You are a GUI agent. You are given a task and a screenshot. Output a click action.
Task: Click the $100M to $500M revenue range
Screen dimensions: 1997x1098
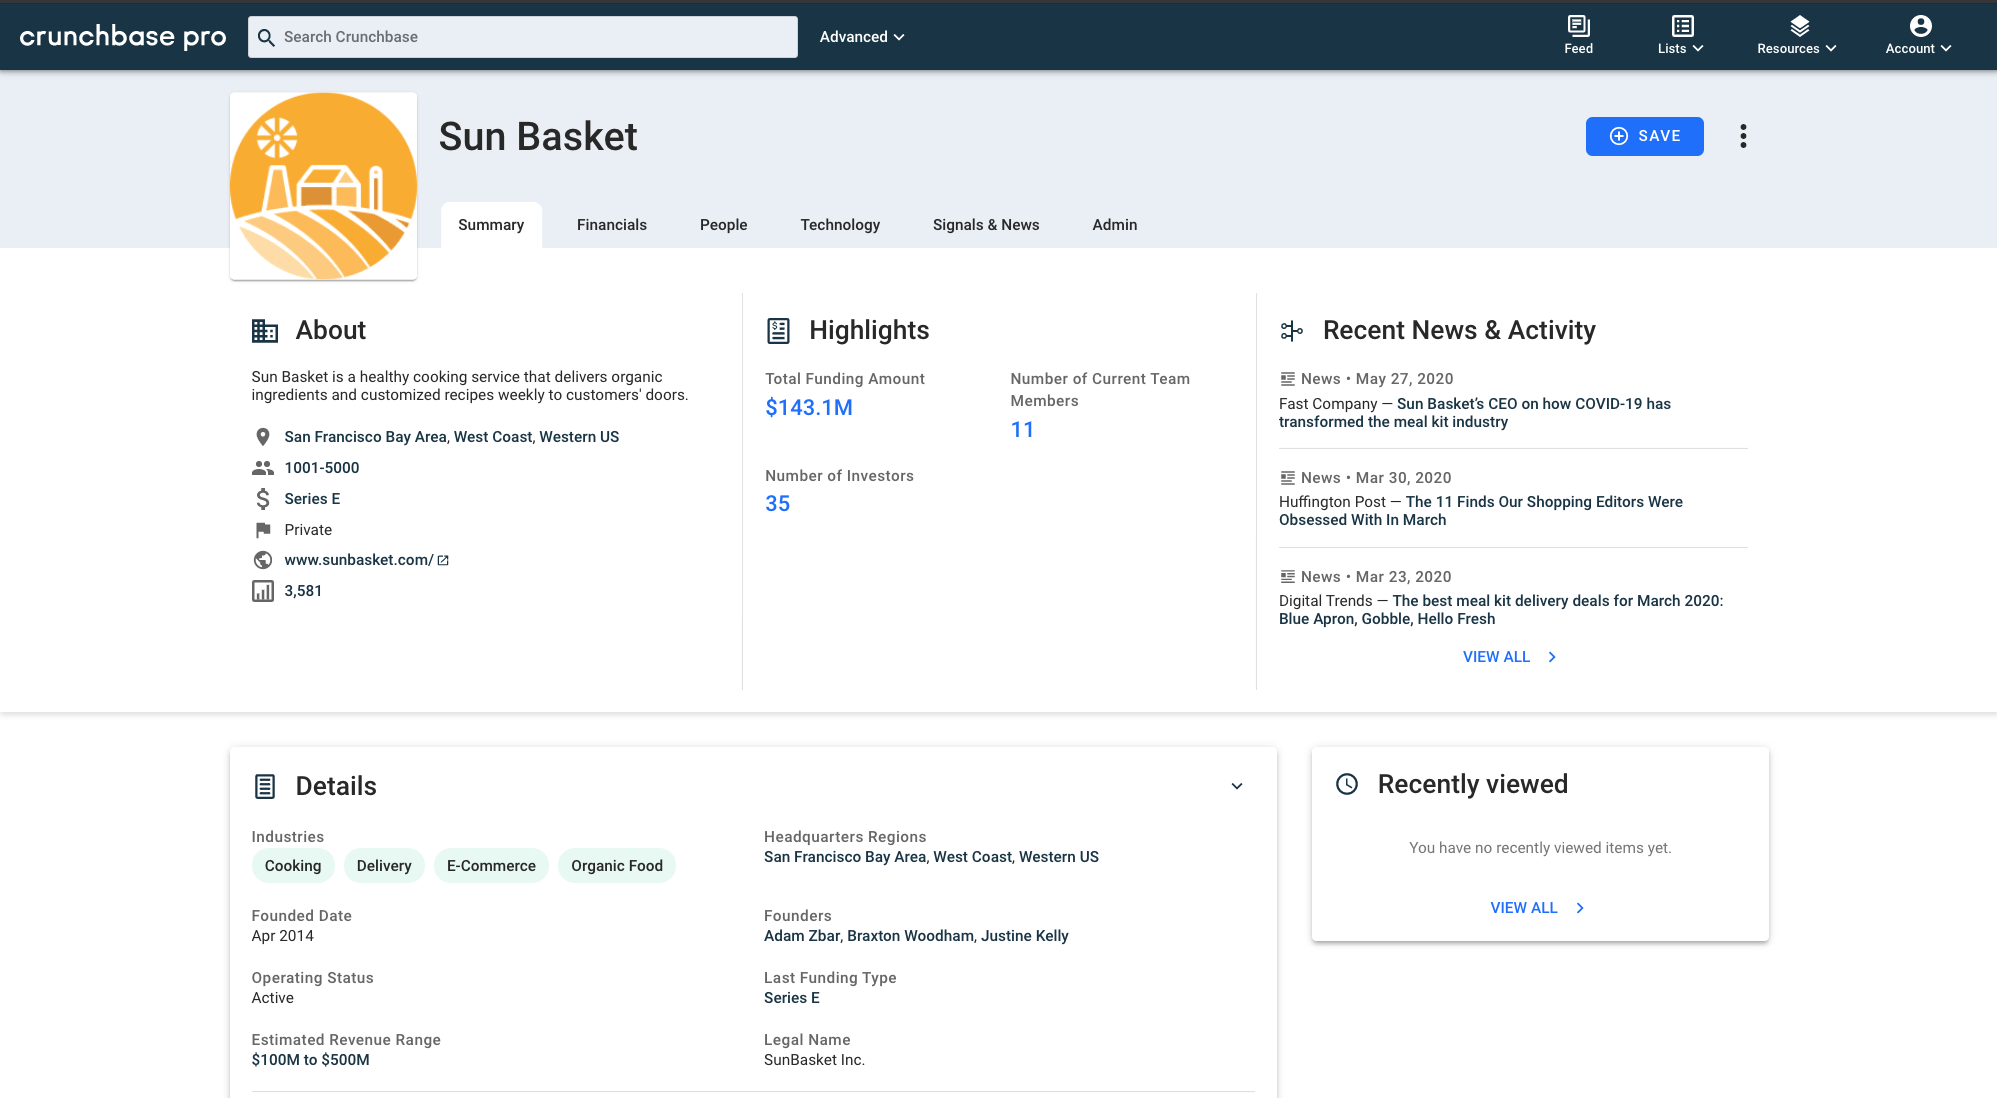point(310,1060)
